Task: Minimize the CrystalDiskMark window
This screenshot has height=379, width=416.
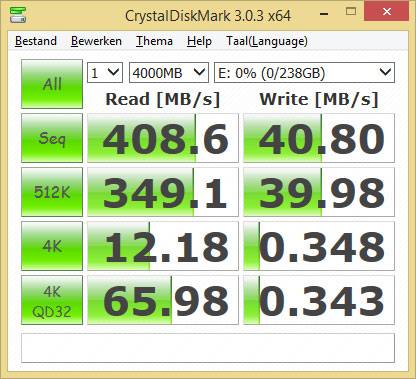Action: (x=324, y=14)
